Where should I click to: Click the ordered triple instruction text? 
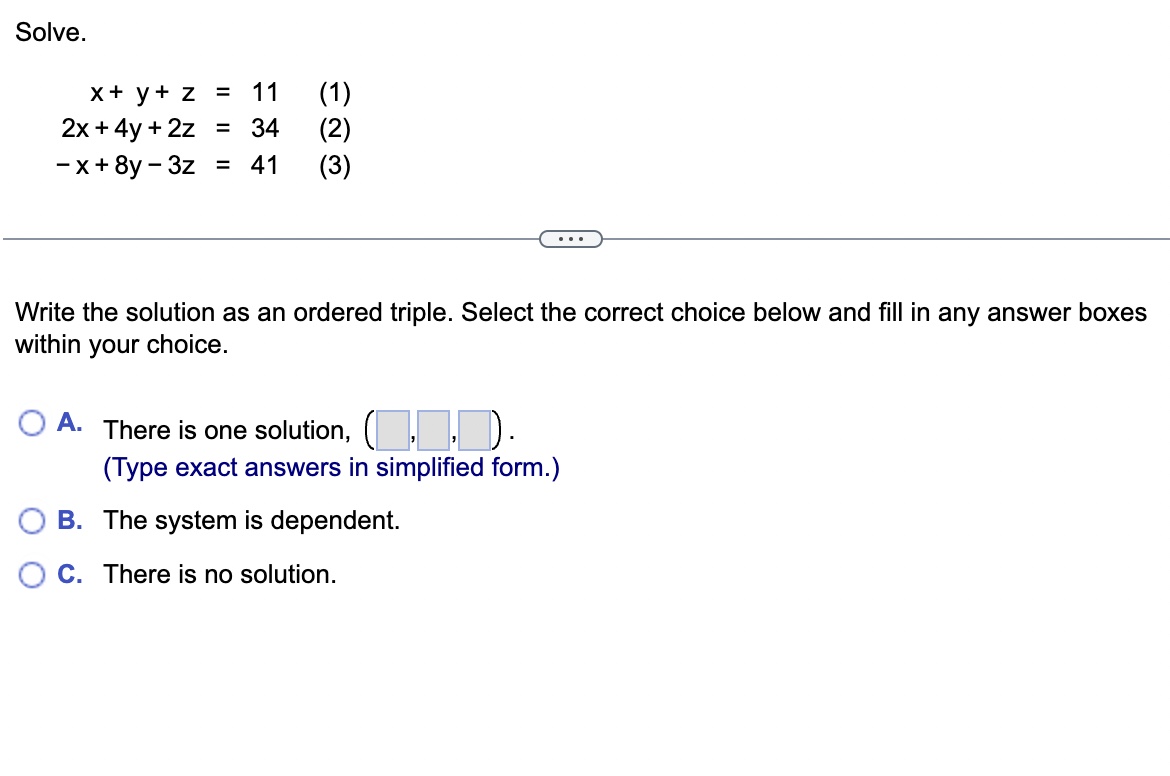[x=400, y=312]
